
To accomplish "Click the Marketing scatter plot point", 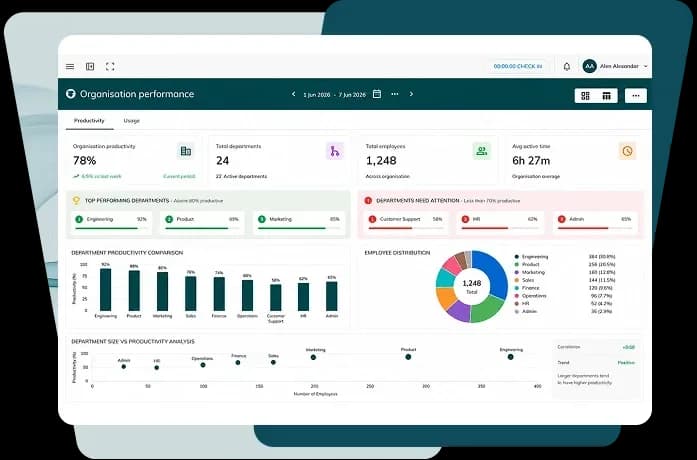I will click(313, 357).
